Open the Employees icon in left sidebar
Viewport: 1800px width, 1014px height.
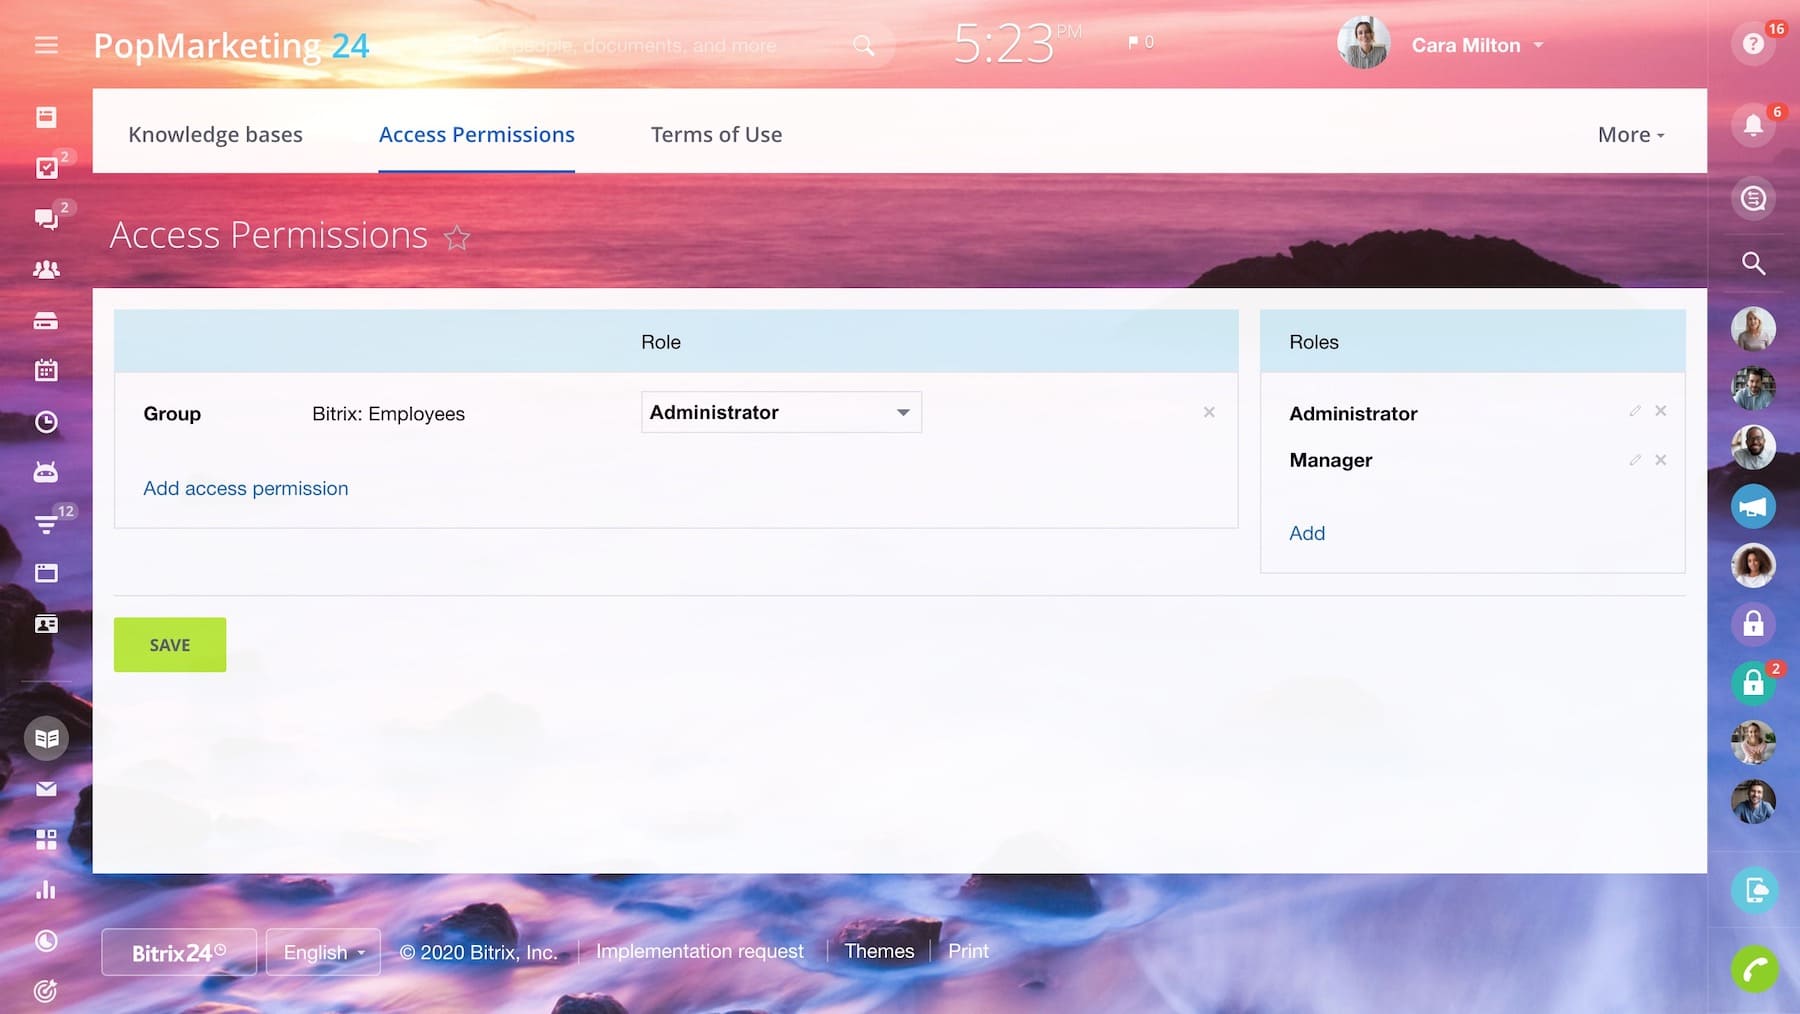tap(46, 270)
